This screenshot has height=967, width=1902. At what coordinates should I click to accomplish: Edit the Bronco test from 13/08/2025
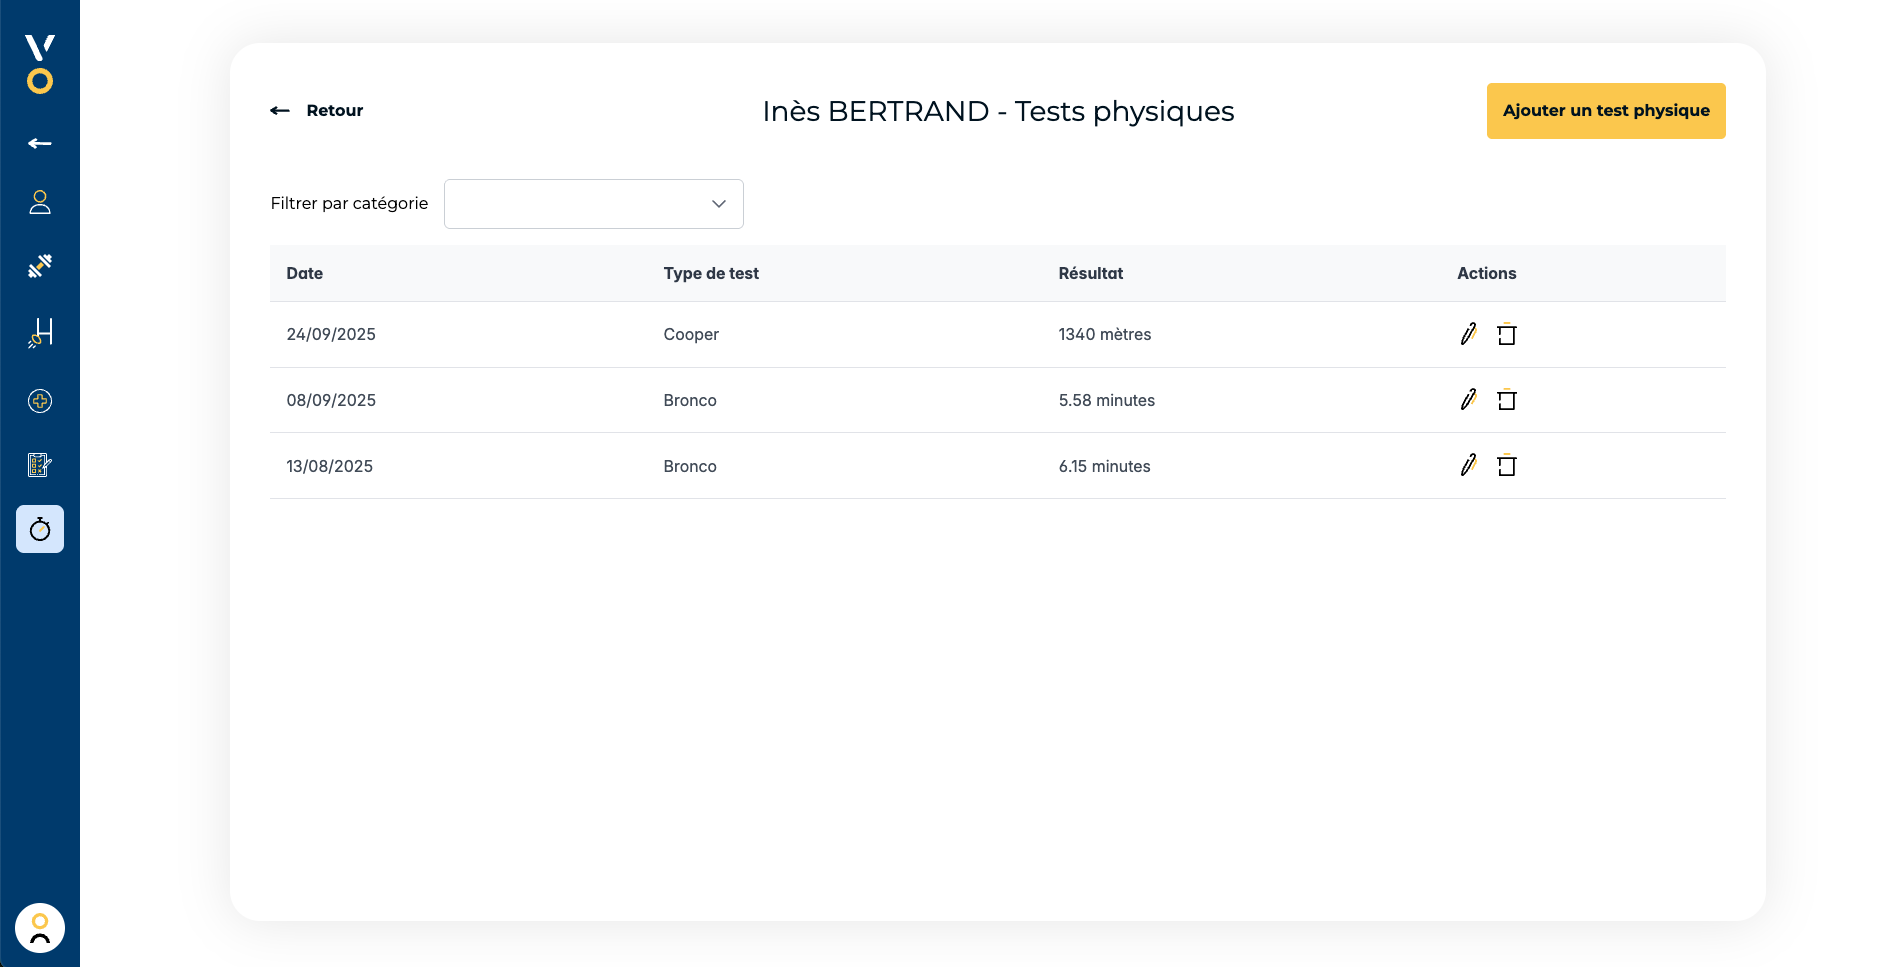1468,465
